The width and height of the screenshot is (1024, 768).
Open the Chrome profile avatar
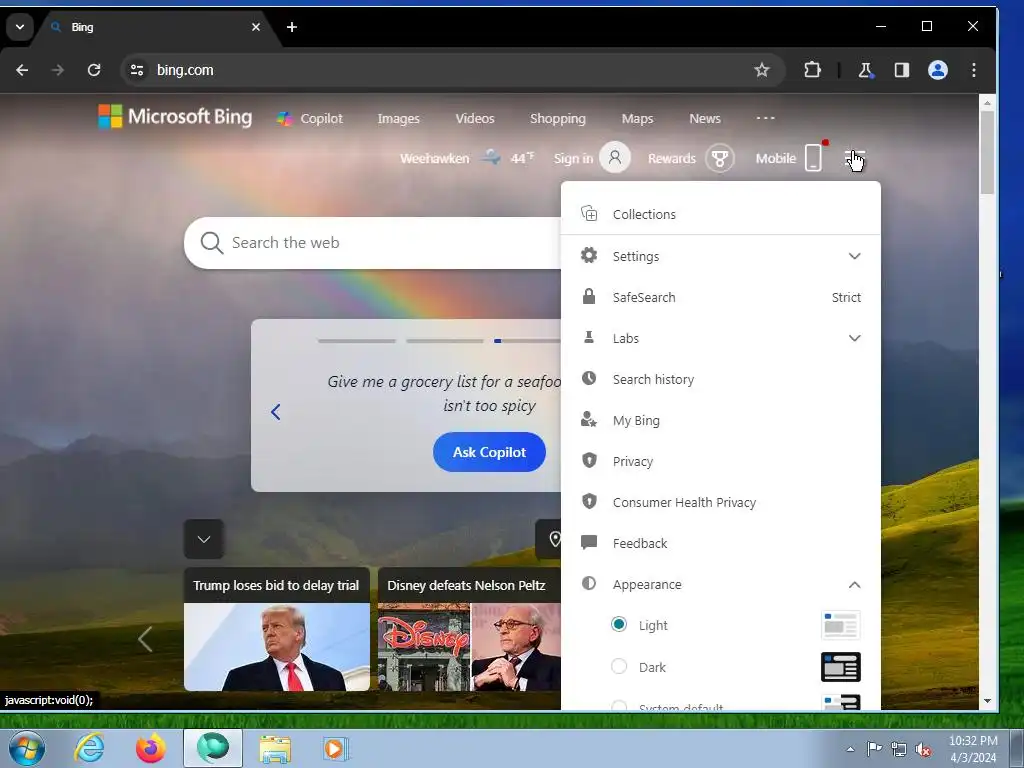pos(938,70)
